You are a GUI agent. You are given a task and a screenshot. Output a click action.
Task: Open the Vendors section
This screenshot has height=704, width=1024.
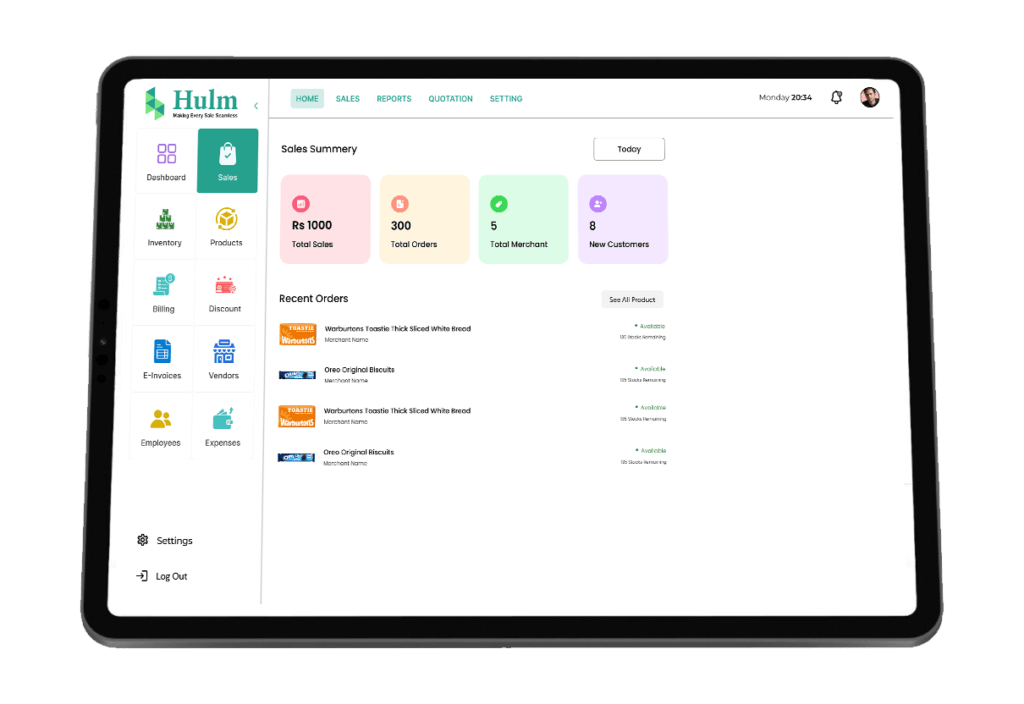pos(223,359)
